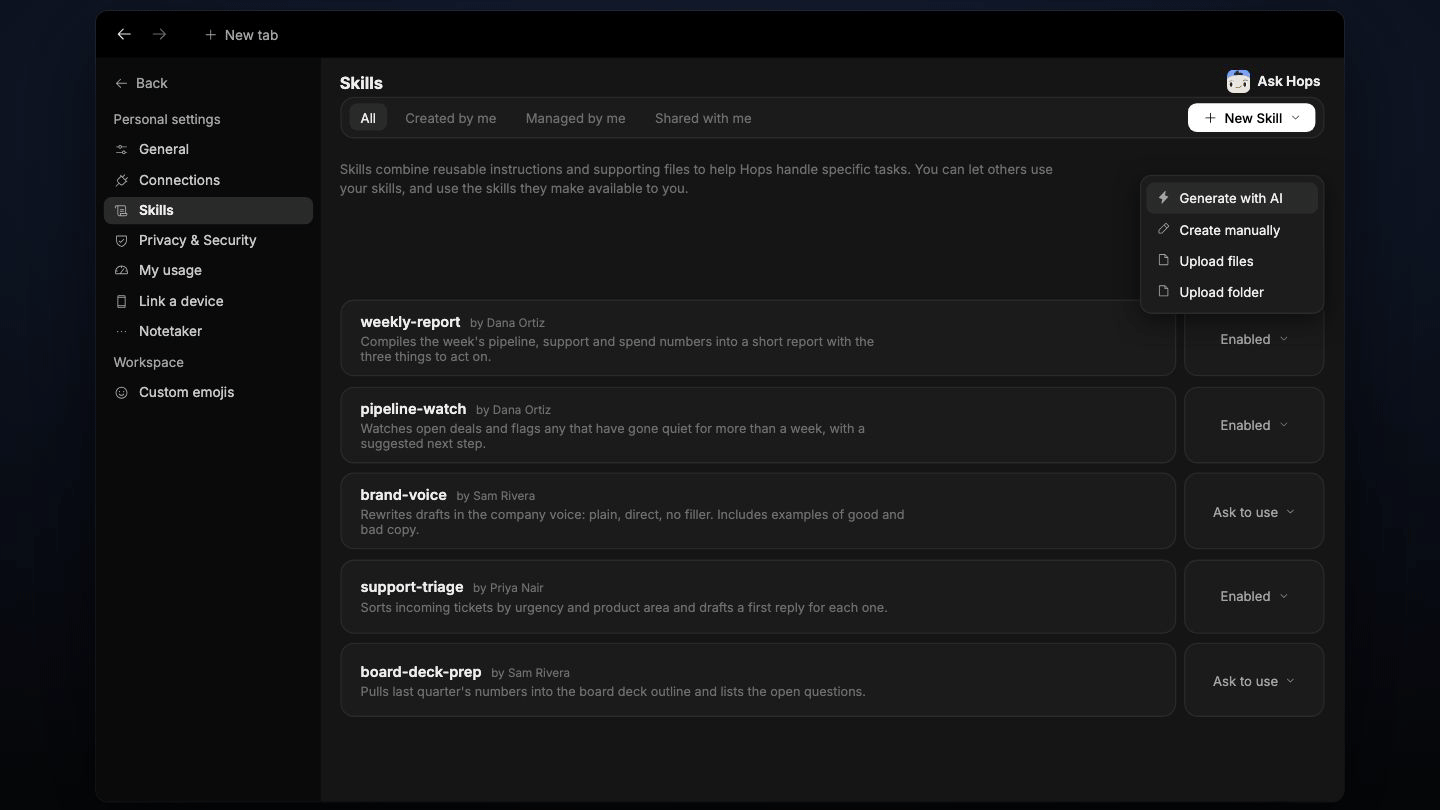1440x810 pixels.
Task: Click the Connections plug icon
Action: click(x=122, y=180)
